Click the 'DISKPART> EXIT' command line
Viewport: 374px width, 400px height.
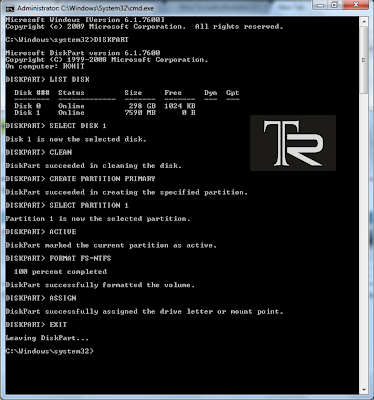tap(36, 325)
